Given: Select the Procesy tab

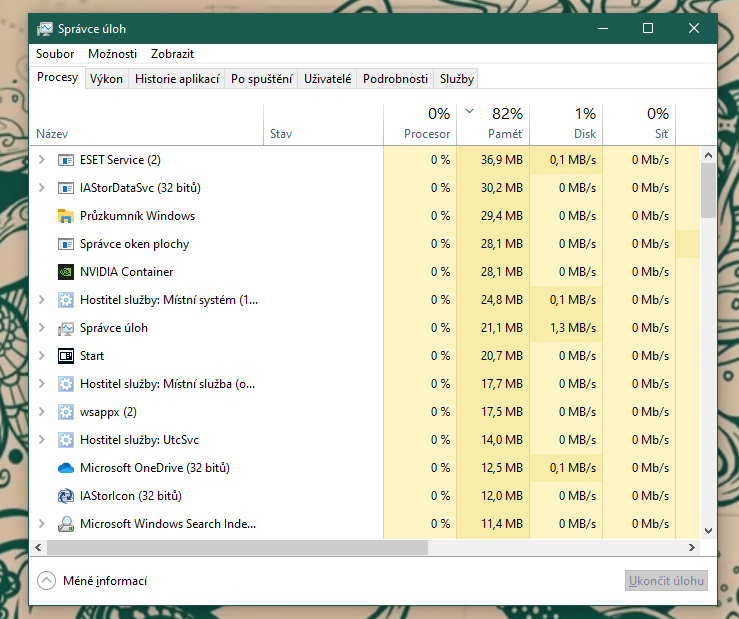Looking at the screenshot, I should 57,77.
